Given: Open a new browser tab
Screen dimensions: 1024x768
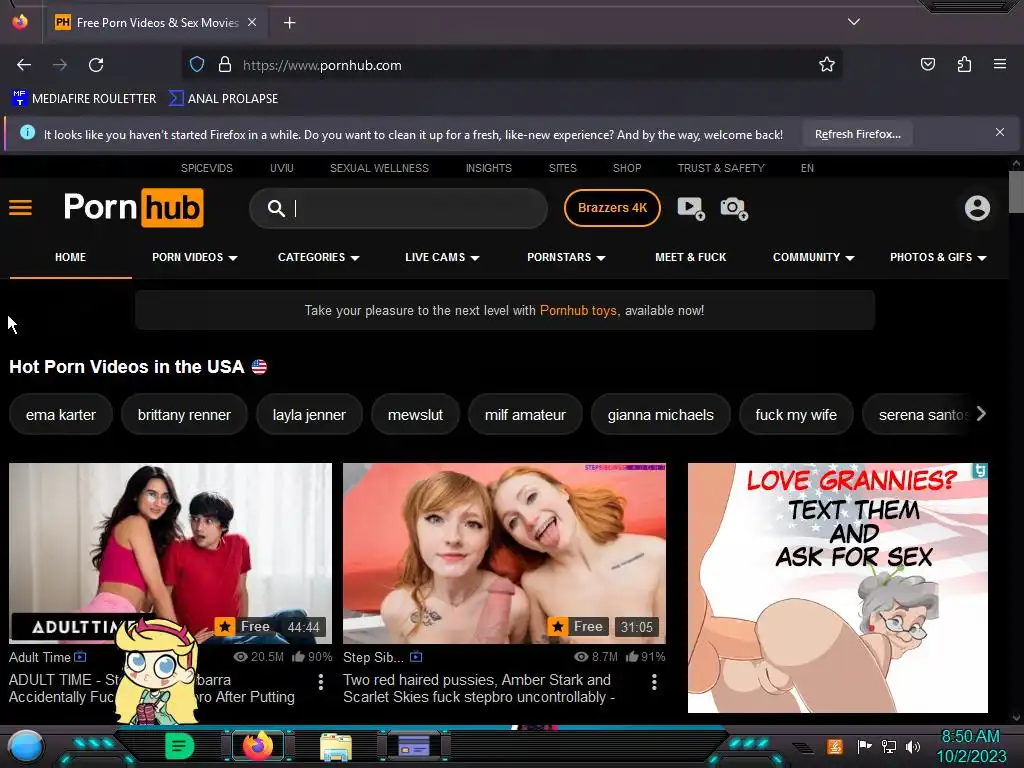Looking at the screenshot, I should 289,23.
